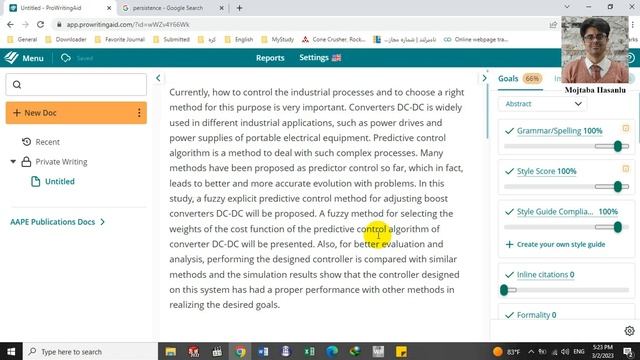
Task: Open the General bookmarks folder
Action: point(22,40)
